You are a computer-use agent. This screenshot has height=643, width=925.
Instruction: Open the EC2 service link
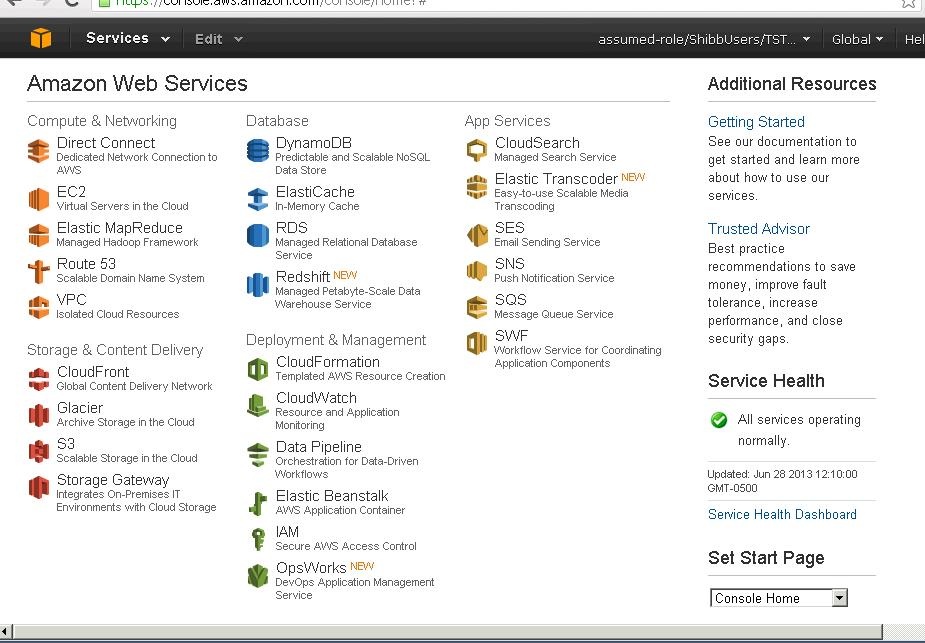[x=71, y=192]
